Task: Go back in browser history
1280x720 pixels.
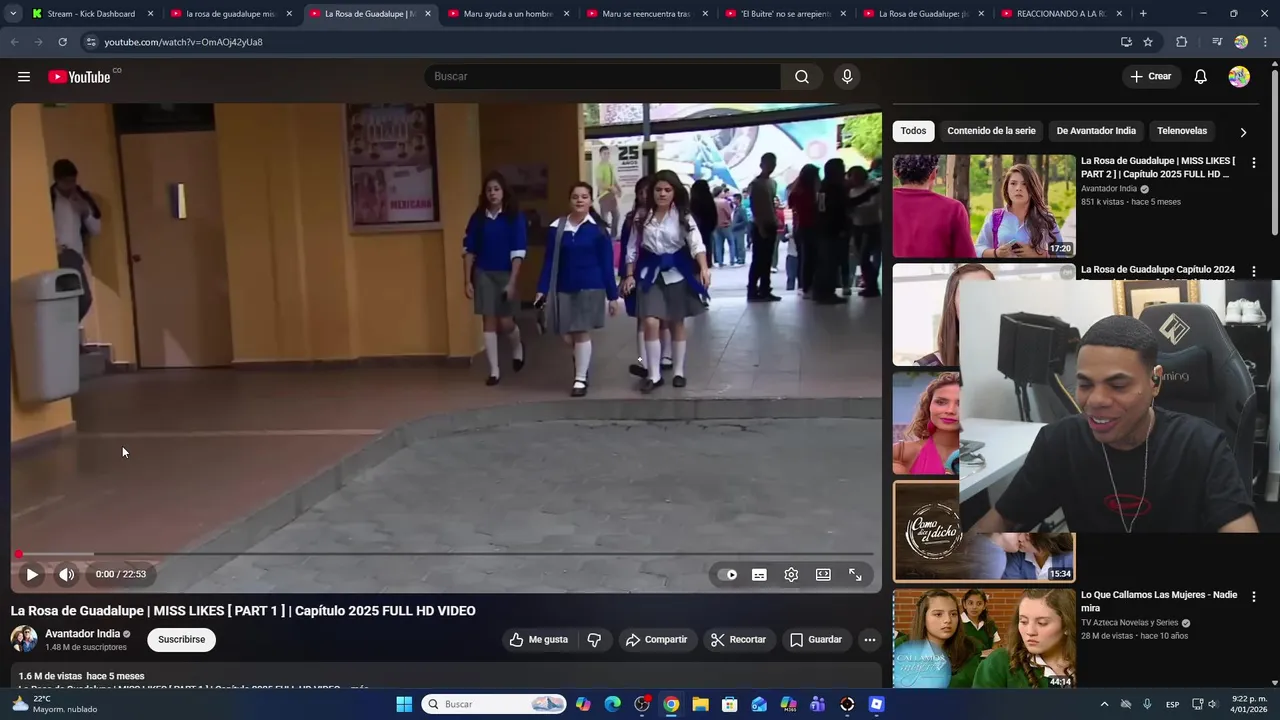Action: (x=14, y=42)
